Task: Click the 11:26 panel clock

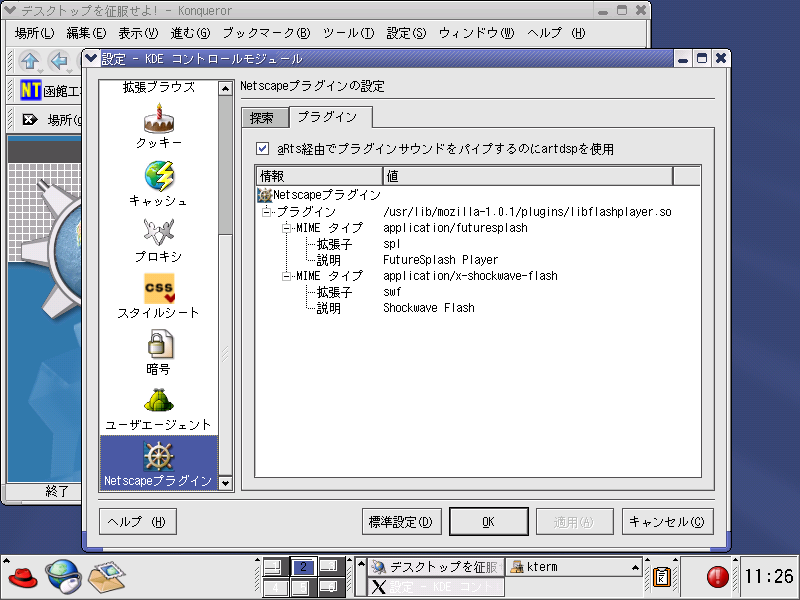Action: 768,577
